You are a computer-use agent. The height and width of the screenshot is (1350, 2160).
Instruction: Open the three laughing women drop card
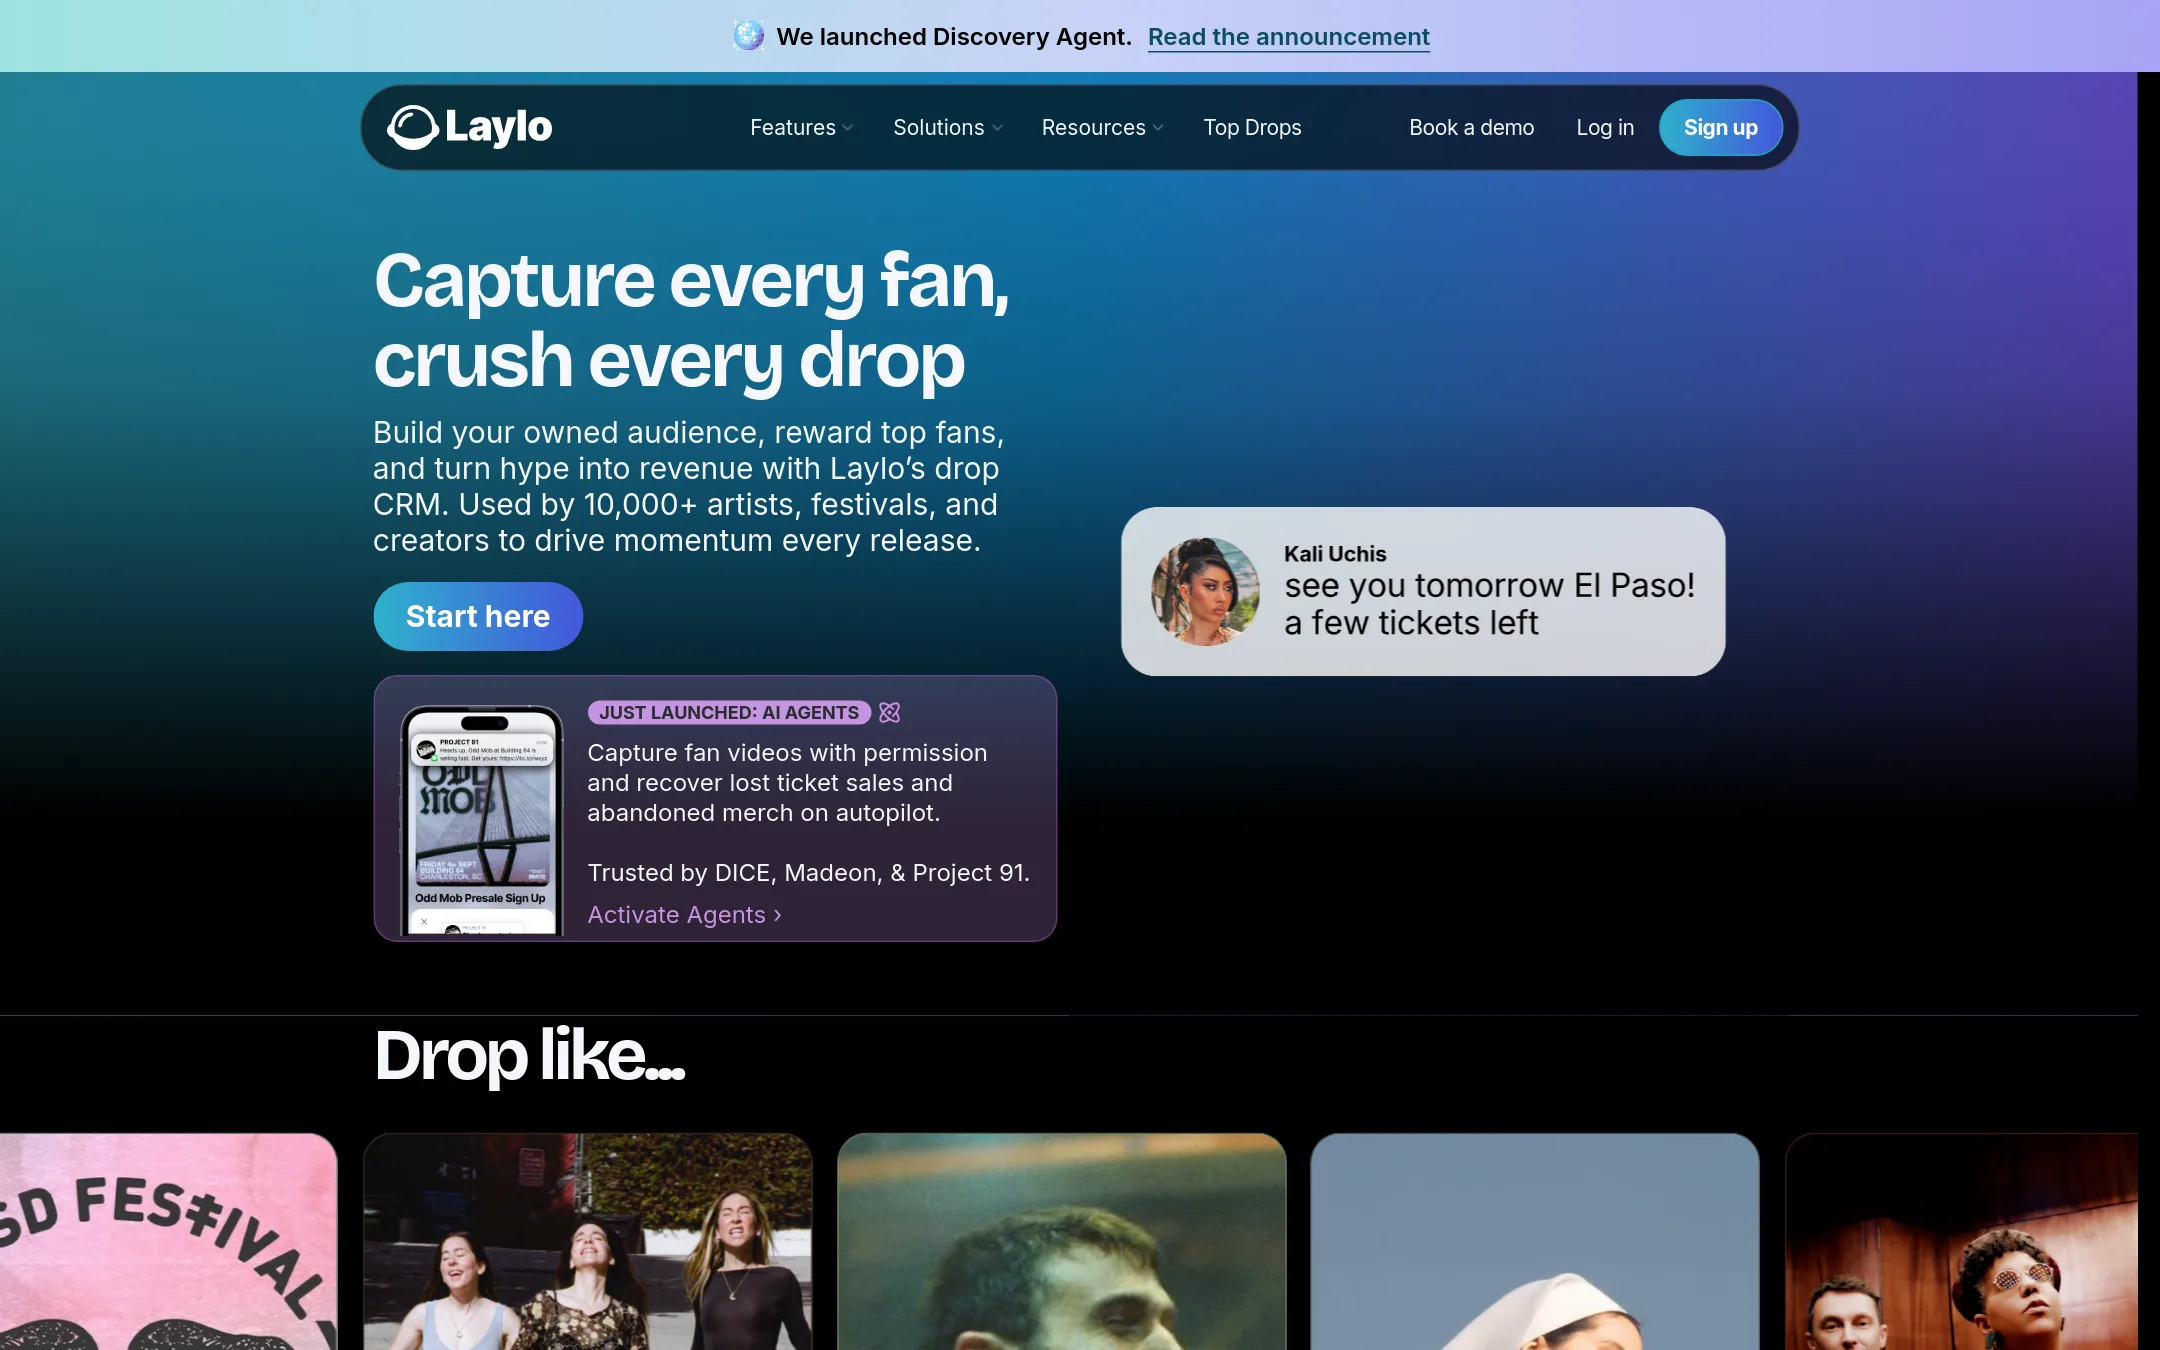pos(588,1241)
